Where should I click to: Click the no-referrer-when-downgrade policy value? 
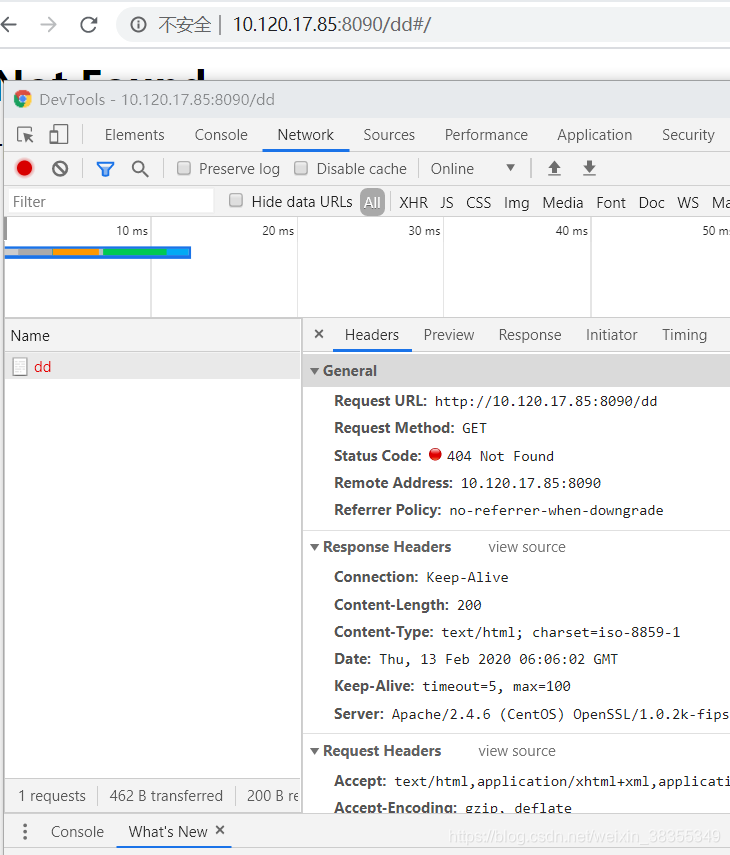556,510
